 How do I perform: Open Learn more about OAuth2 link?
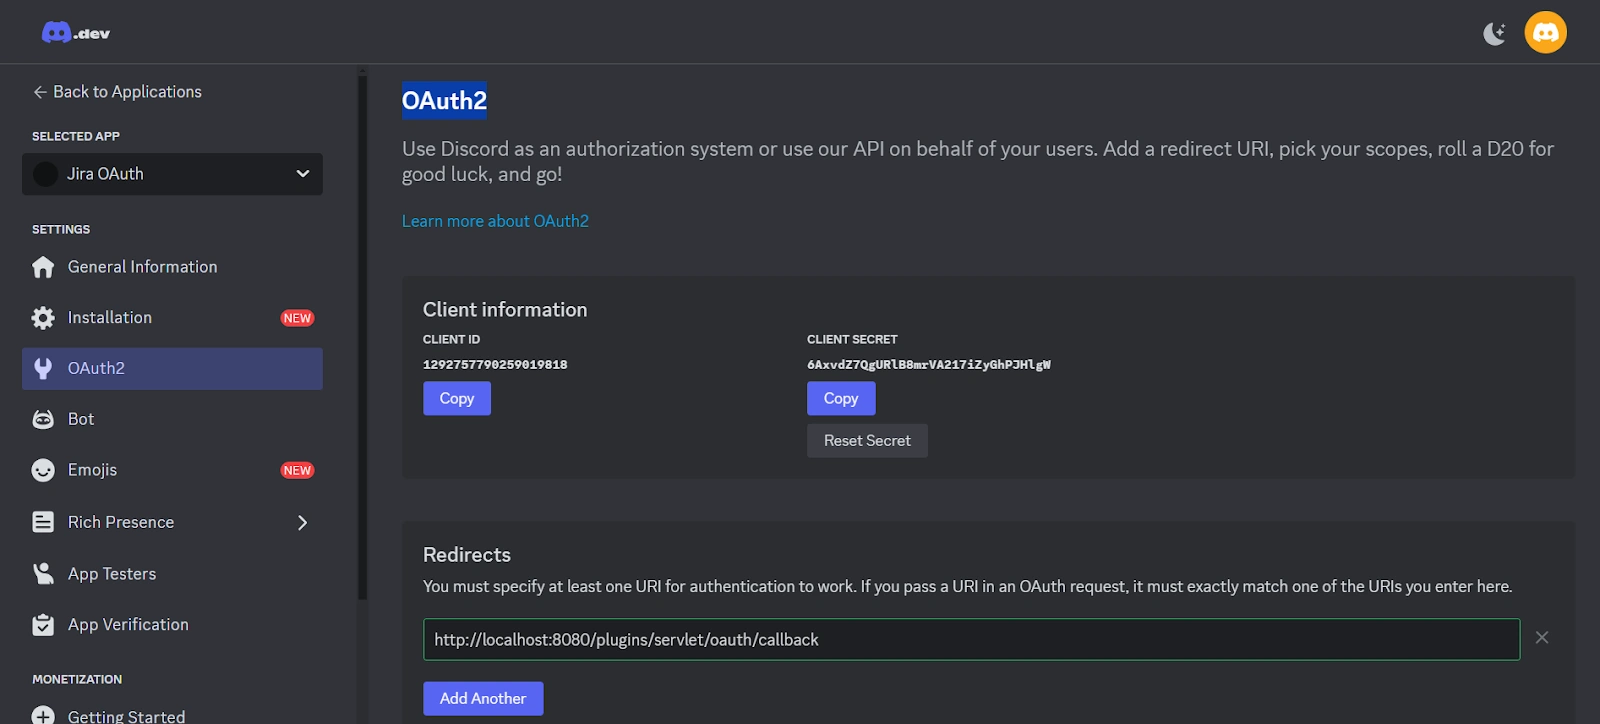click(x=495, y=221)
